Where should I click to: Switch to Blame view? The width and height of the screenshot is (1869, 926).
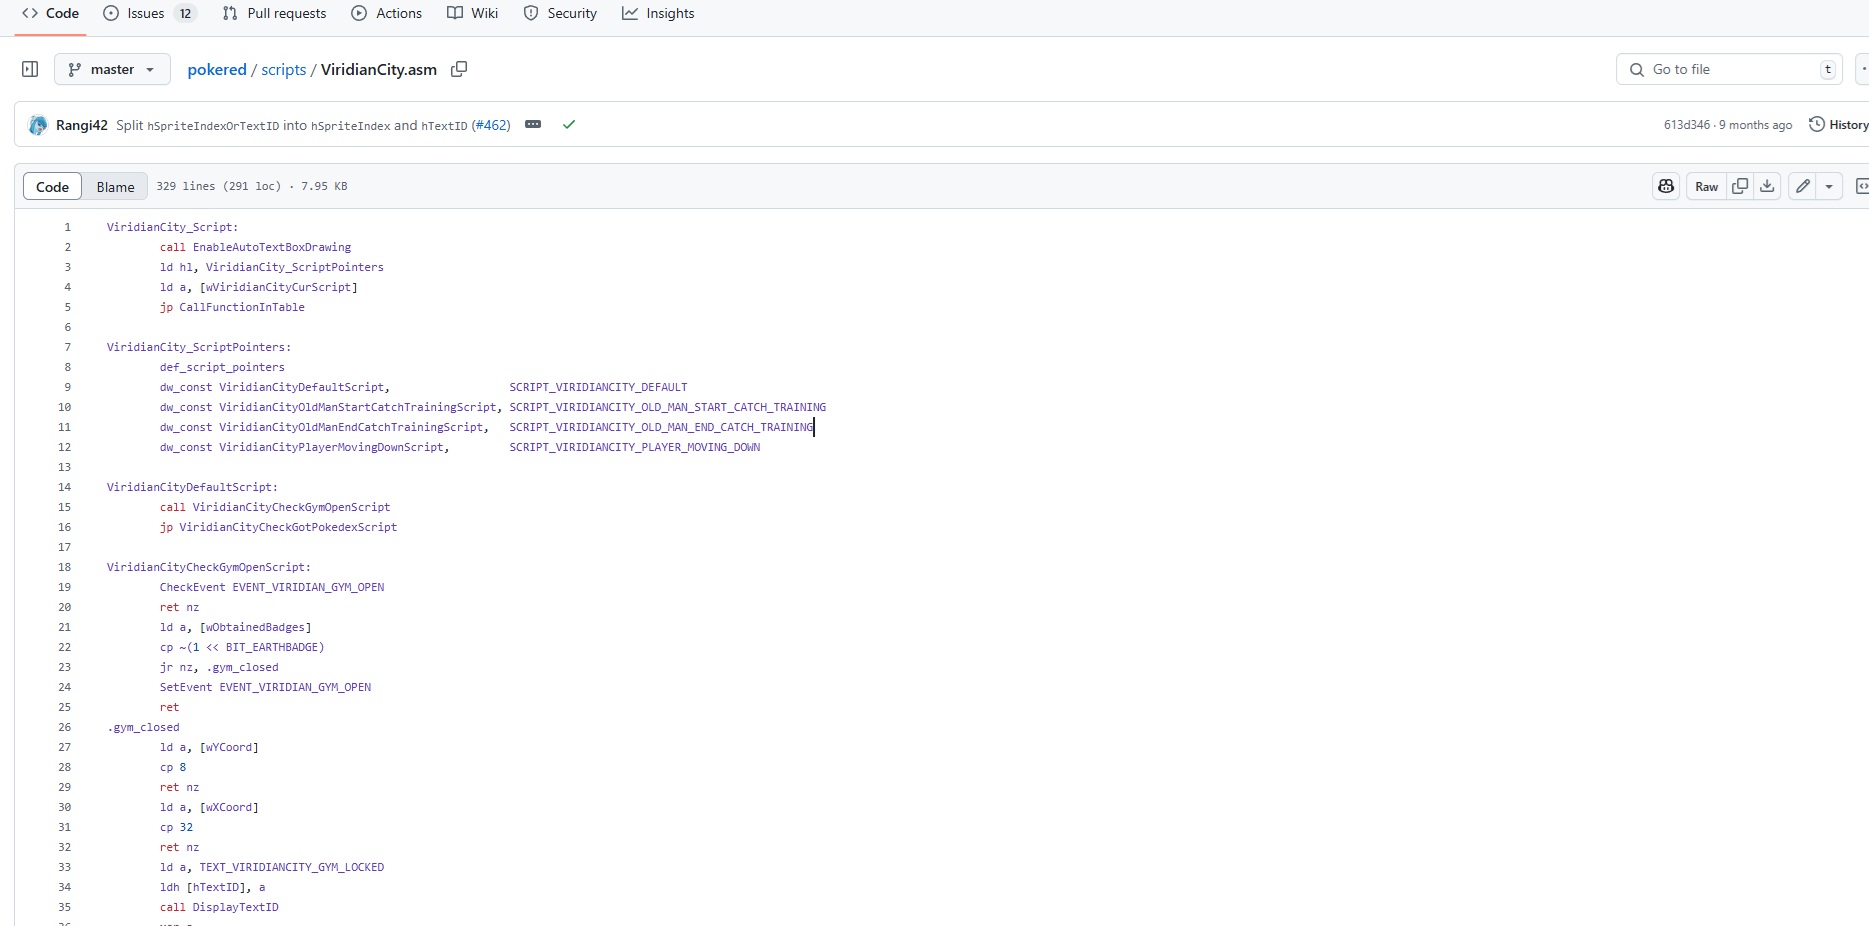[115, 187]
